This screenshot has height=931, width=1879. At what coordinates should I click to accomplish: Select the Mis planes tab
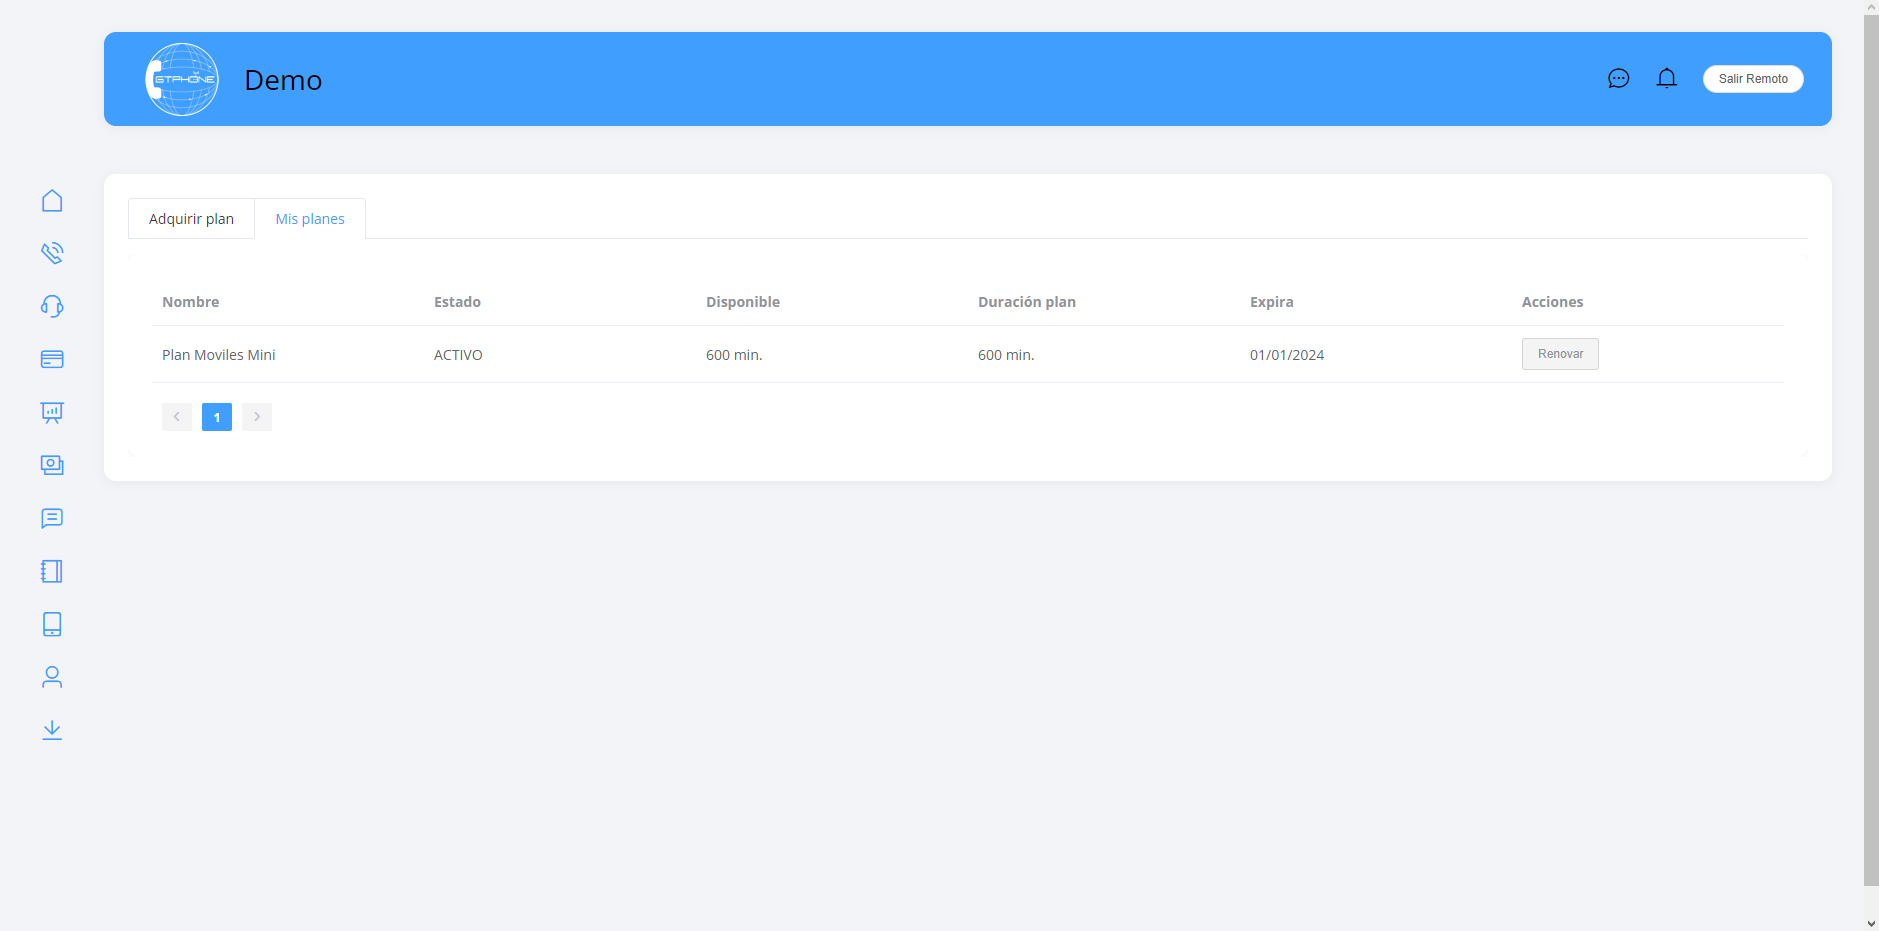click(310, 219)
